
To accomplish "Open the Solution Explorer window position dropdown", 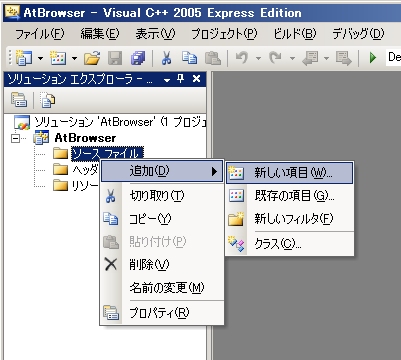I will (167, 80).
